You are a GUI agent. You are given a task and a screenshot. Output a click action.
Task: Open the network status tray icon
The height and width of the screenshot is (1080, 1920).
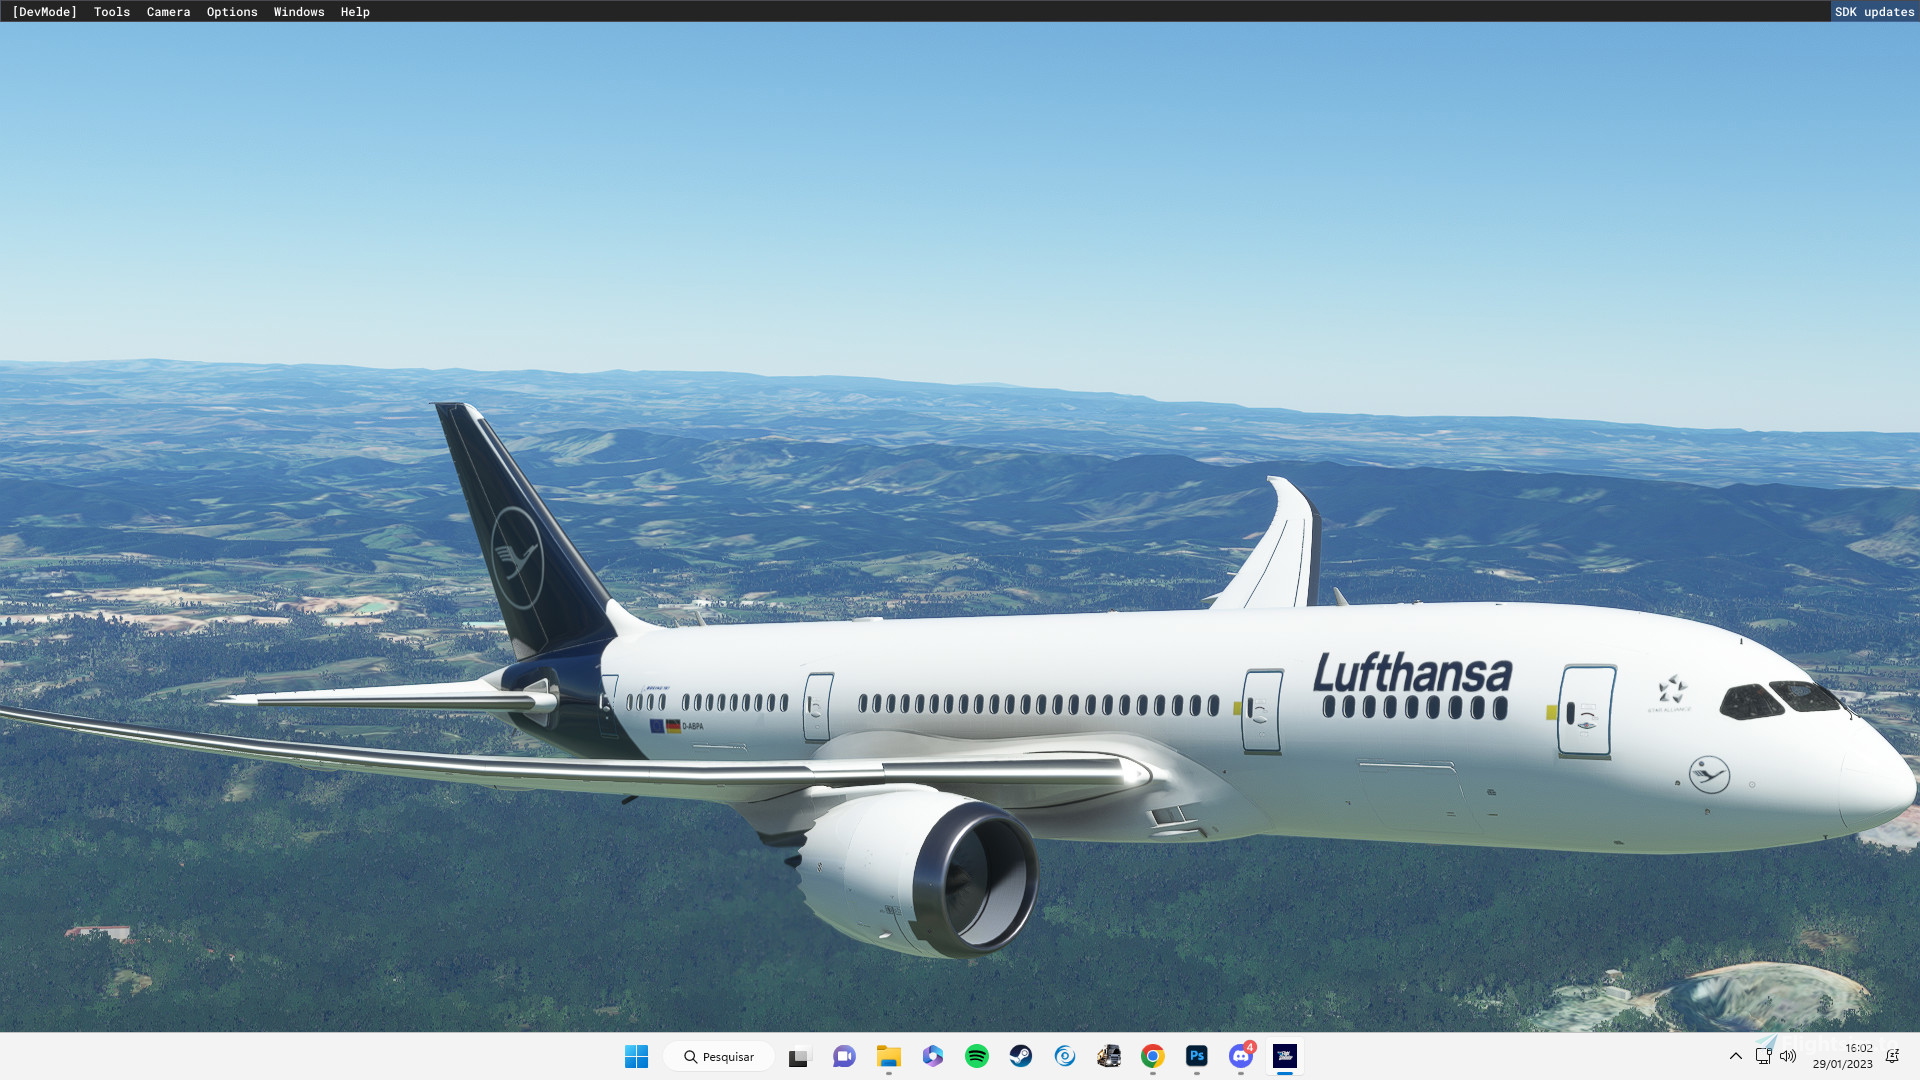tap(1764, 1056)
